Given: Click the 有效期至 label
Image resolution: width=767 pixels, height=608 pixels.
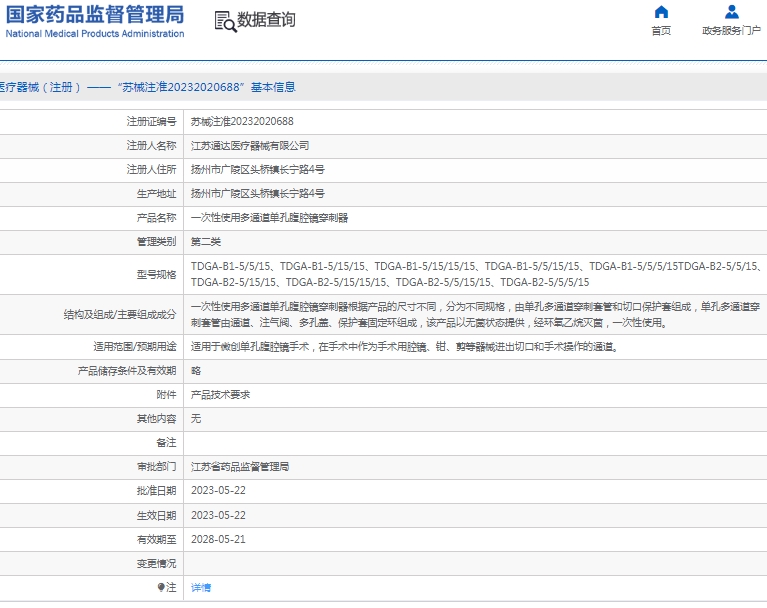Looking at the screenshot, I should pos(157,540).
